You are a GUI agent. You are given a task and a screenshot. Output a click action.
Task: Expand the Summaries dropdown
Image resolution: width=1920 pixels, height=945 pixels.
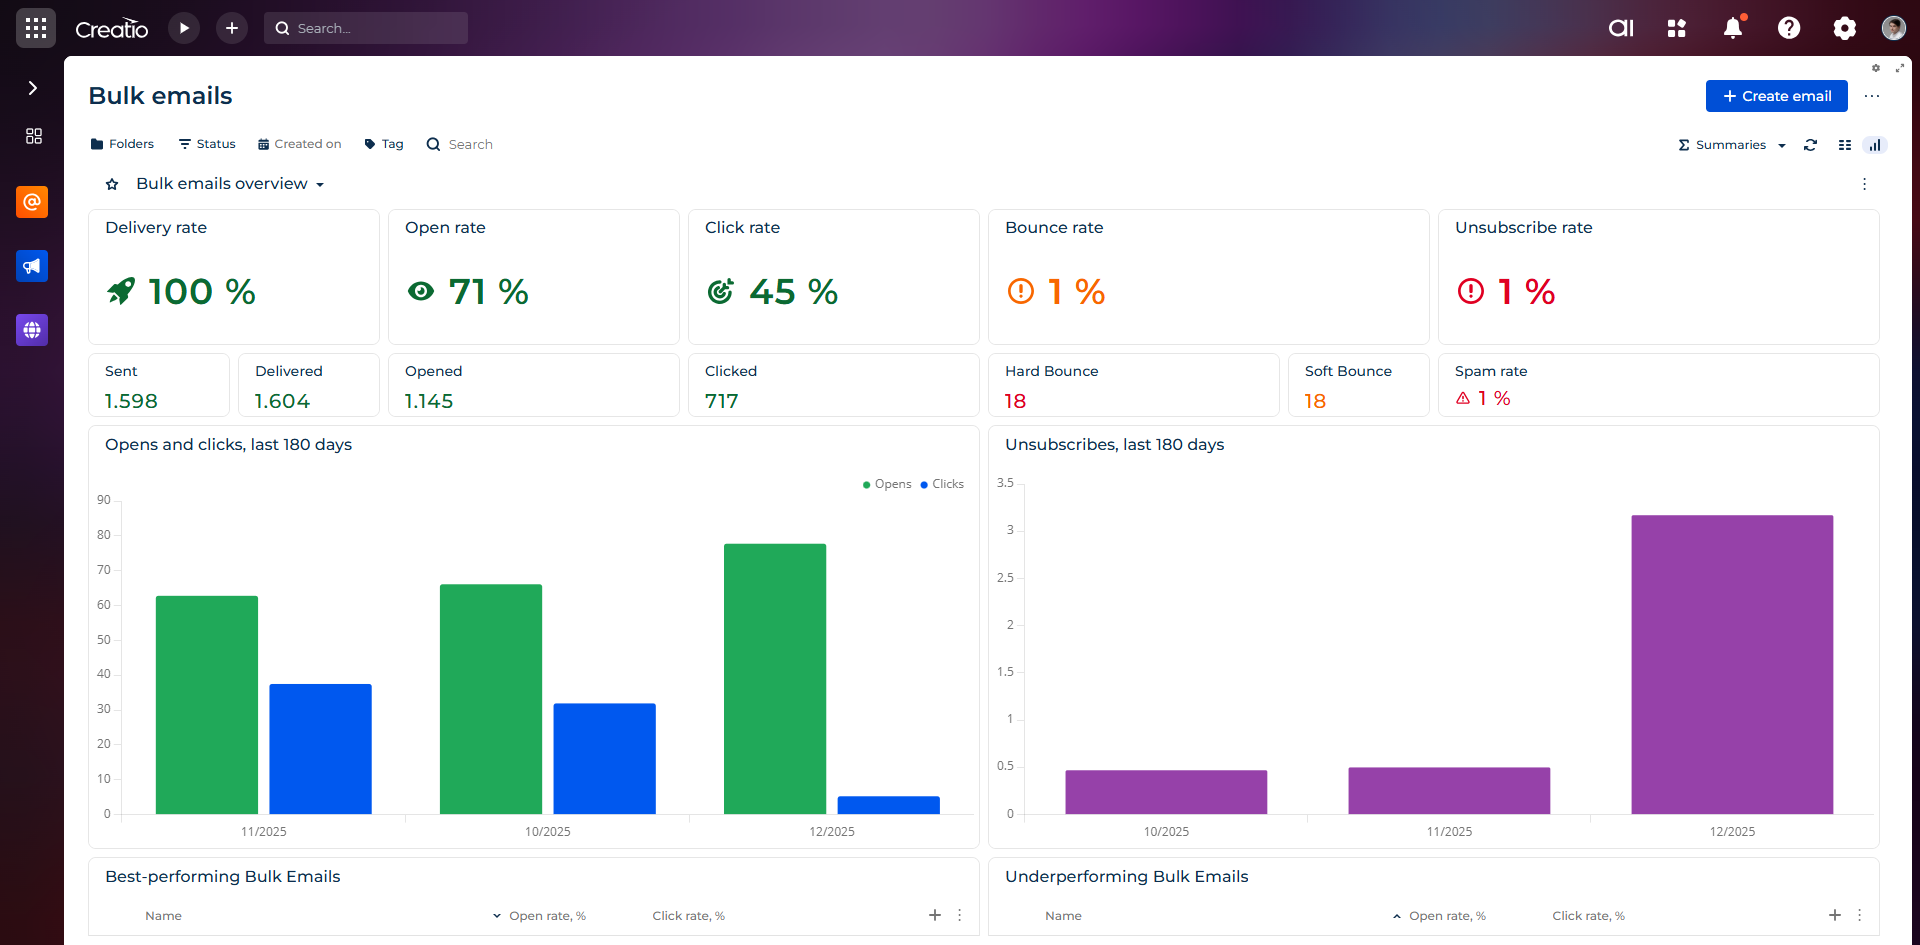(1731, 145)
